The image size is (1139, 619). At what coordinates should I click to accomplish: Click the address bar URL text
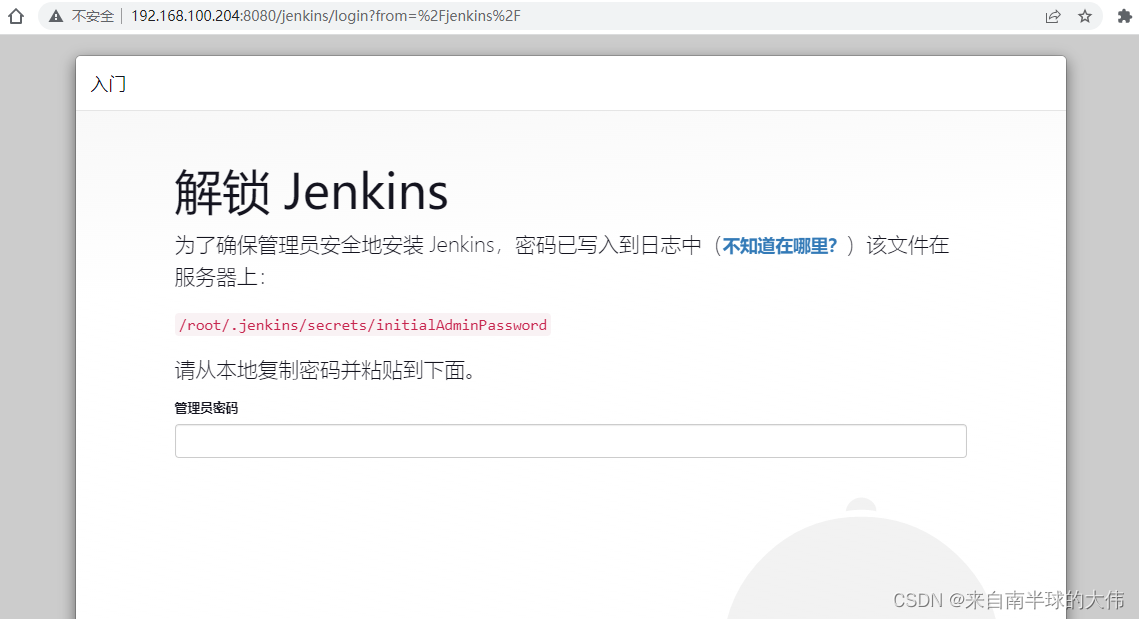click(325, 16)
